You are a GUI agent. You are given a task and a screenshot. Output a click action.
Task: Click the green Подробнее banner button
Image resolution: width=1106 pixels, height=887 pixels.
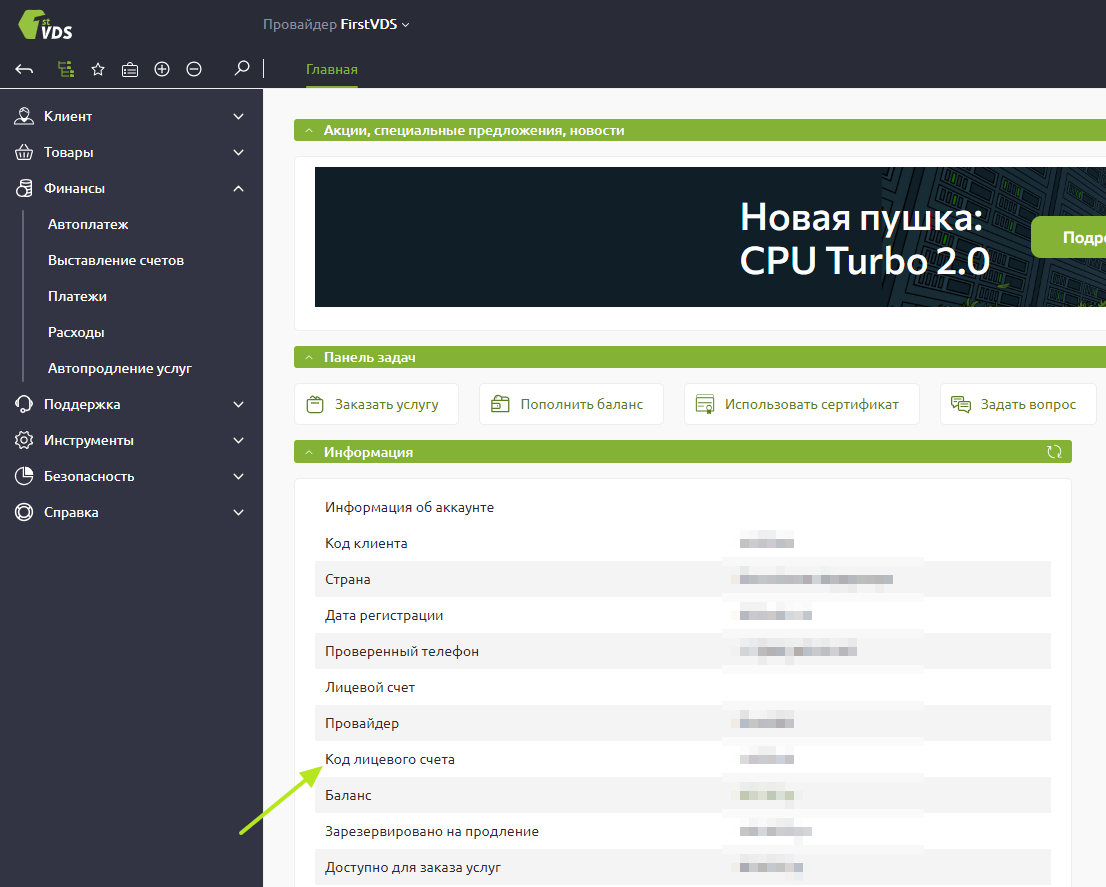tap(1069, 238)
